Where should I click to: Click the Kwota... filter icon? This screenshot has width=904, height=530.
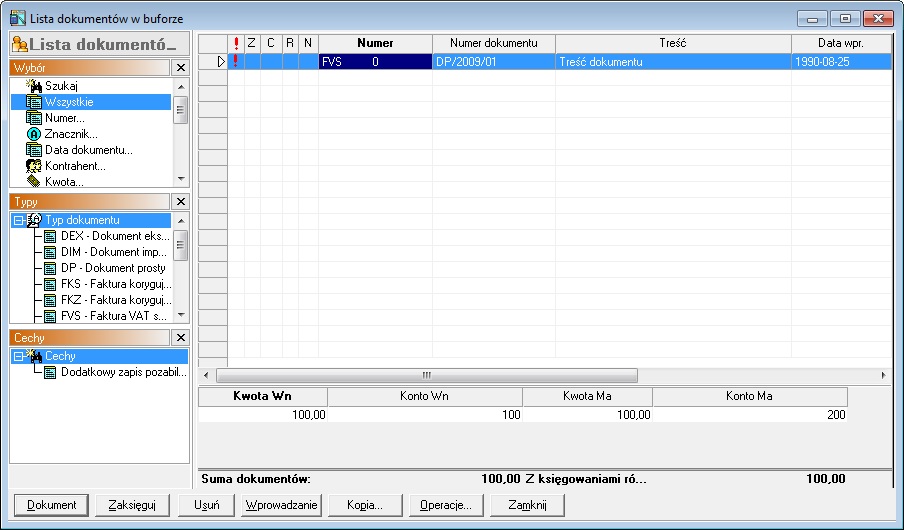point(33,181)
